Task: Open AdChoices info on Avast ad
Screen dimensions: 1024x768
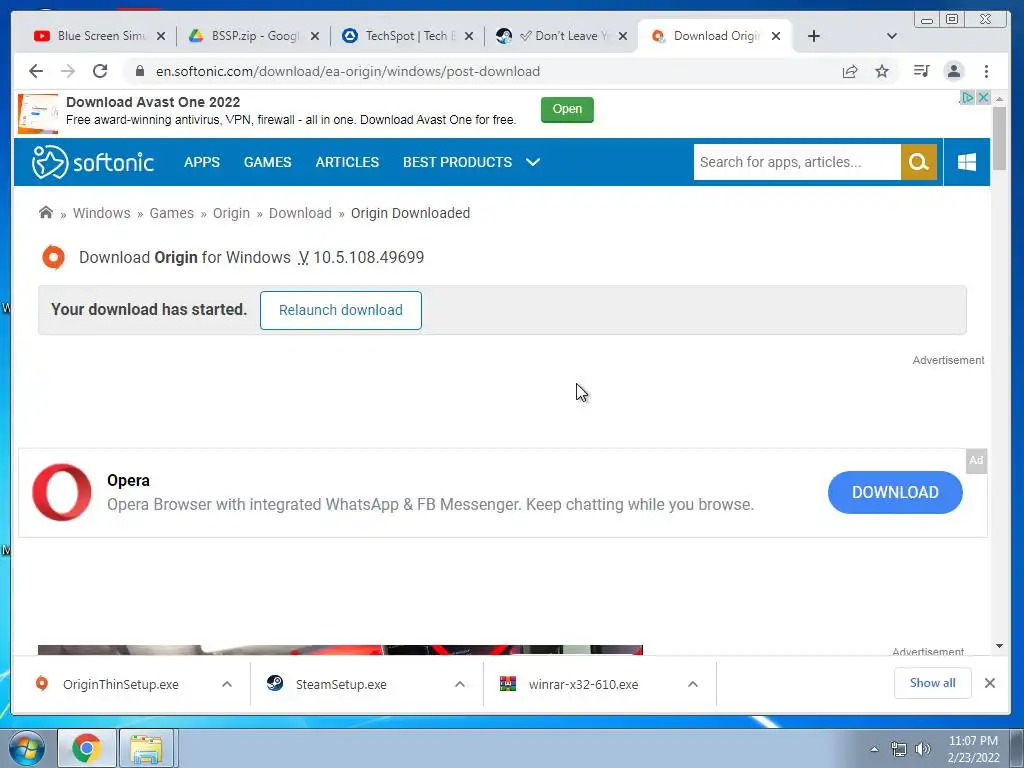Action: click(x=967, y=97)
